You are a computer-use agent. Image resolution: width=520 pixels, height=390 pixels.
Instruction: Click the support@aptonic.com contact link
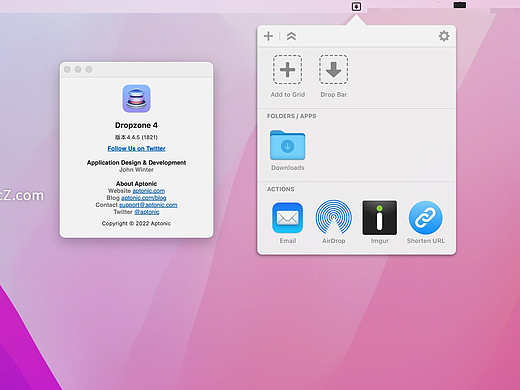click(148, 205)
